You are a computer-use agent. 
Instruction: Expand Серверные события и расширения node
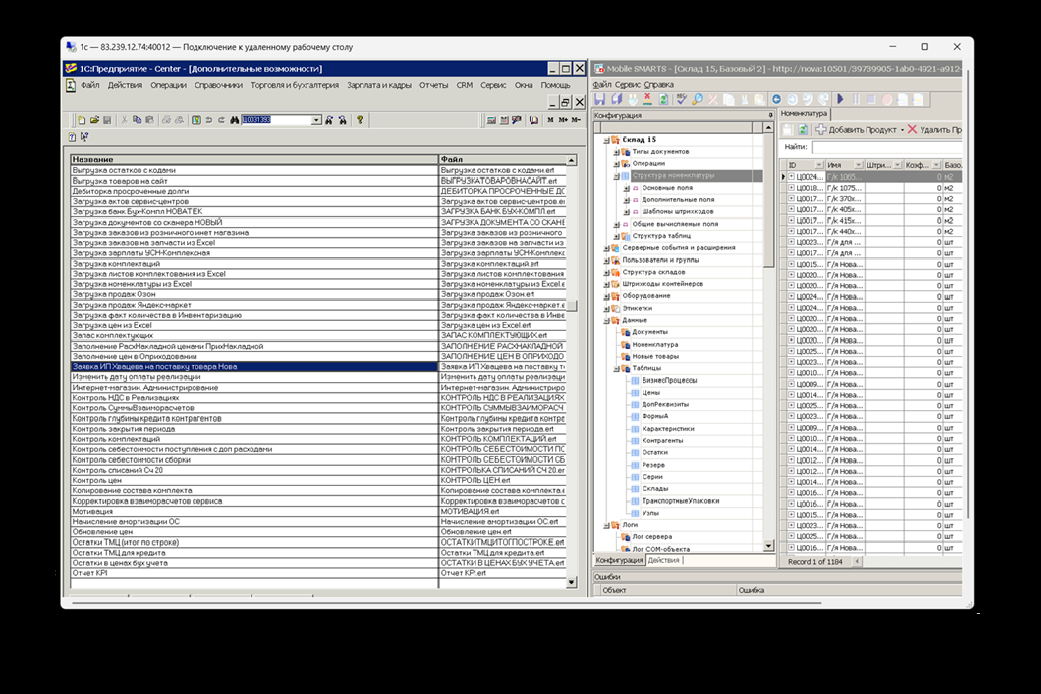(x=606, y=248)
